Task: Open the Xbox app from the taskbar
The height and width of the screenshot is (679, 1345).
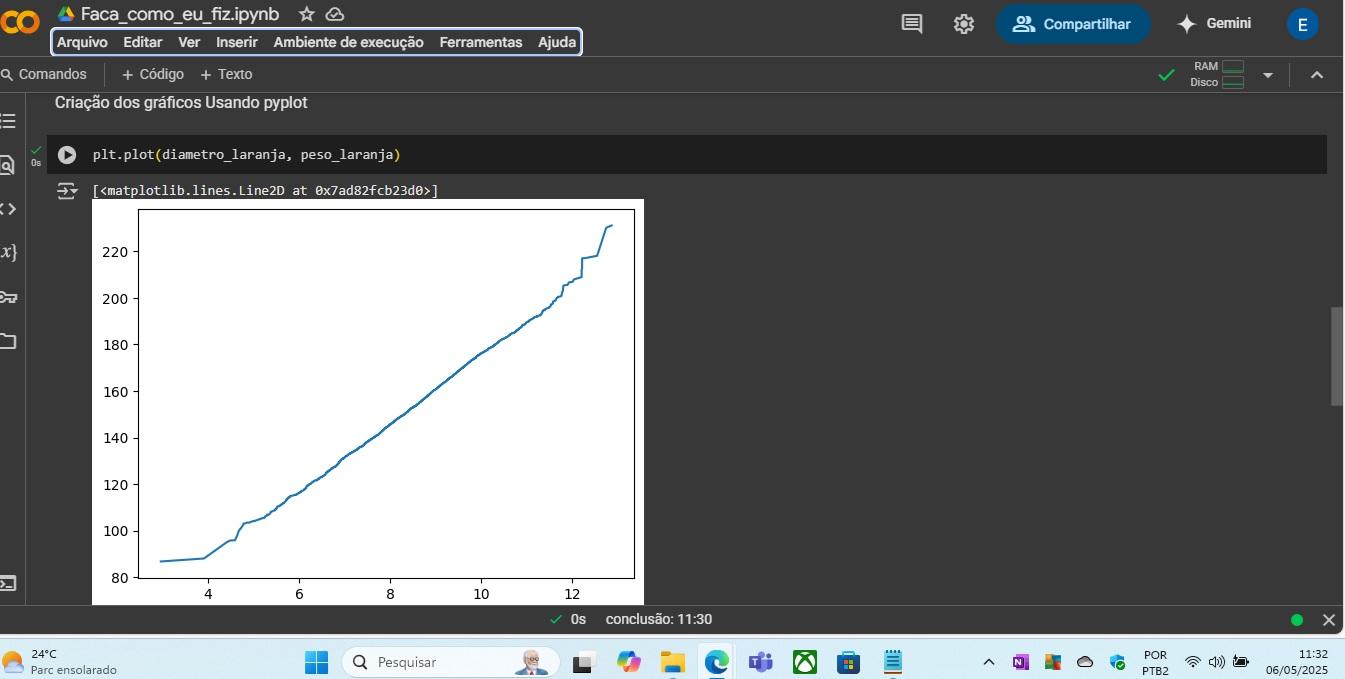Action: coord(805,662)
